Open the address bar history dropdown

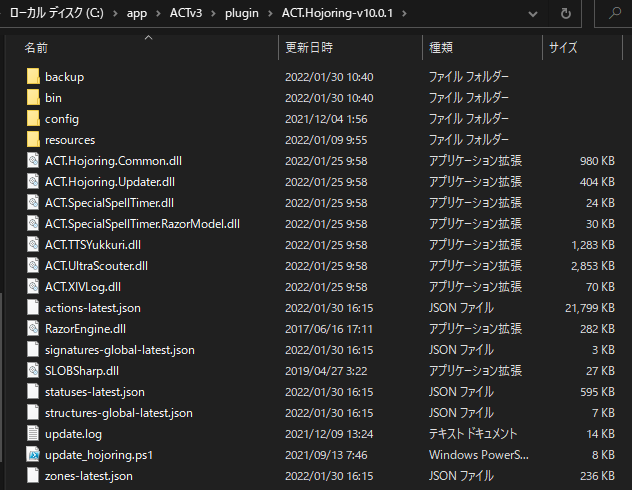[x=533, y=14]
